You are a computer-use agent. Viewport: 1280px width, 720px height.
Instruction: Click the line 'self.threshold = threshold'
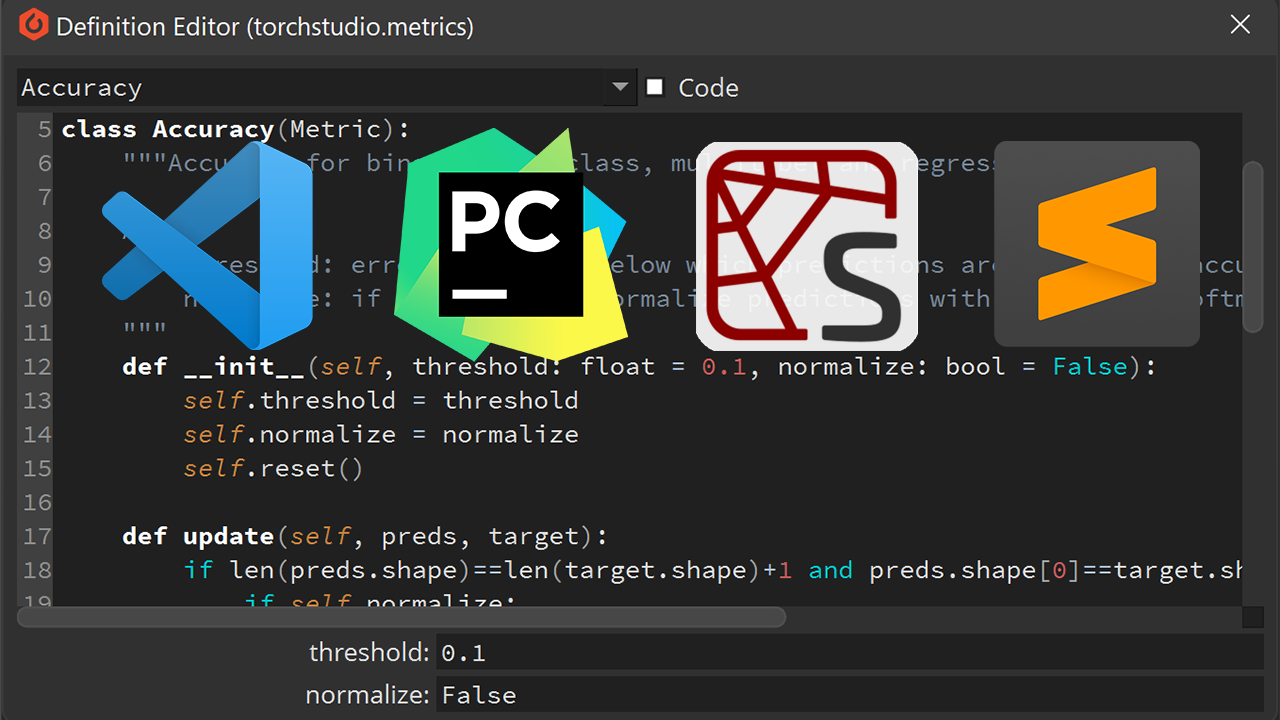[381, 400]
